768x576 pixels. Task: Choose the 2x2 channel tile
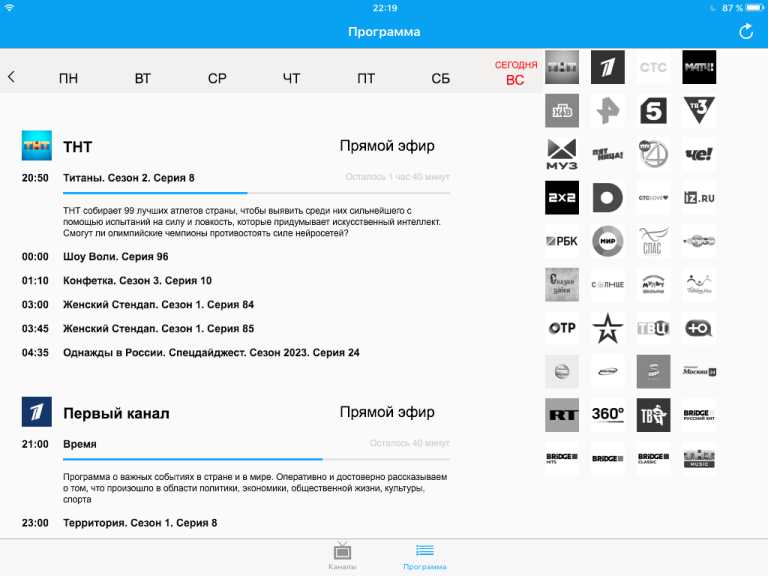coord(562,198)
